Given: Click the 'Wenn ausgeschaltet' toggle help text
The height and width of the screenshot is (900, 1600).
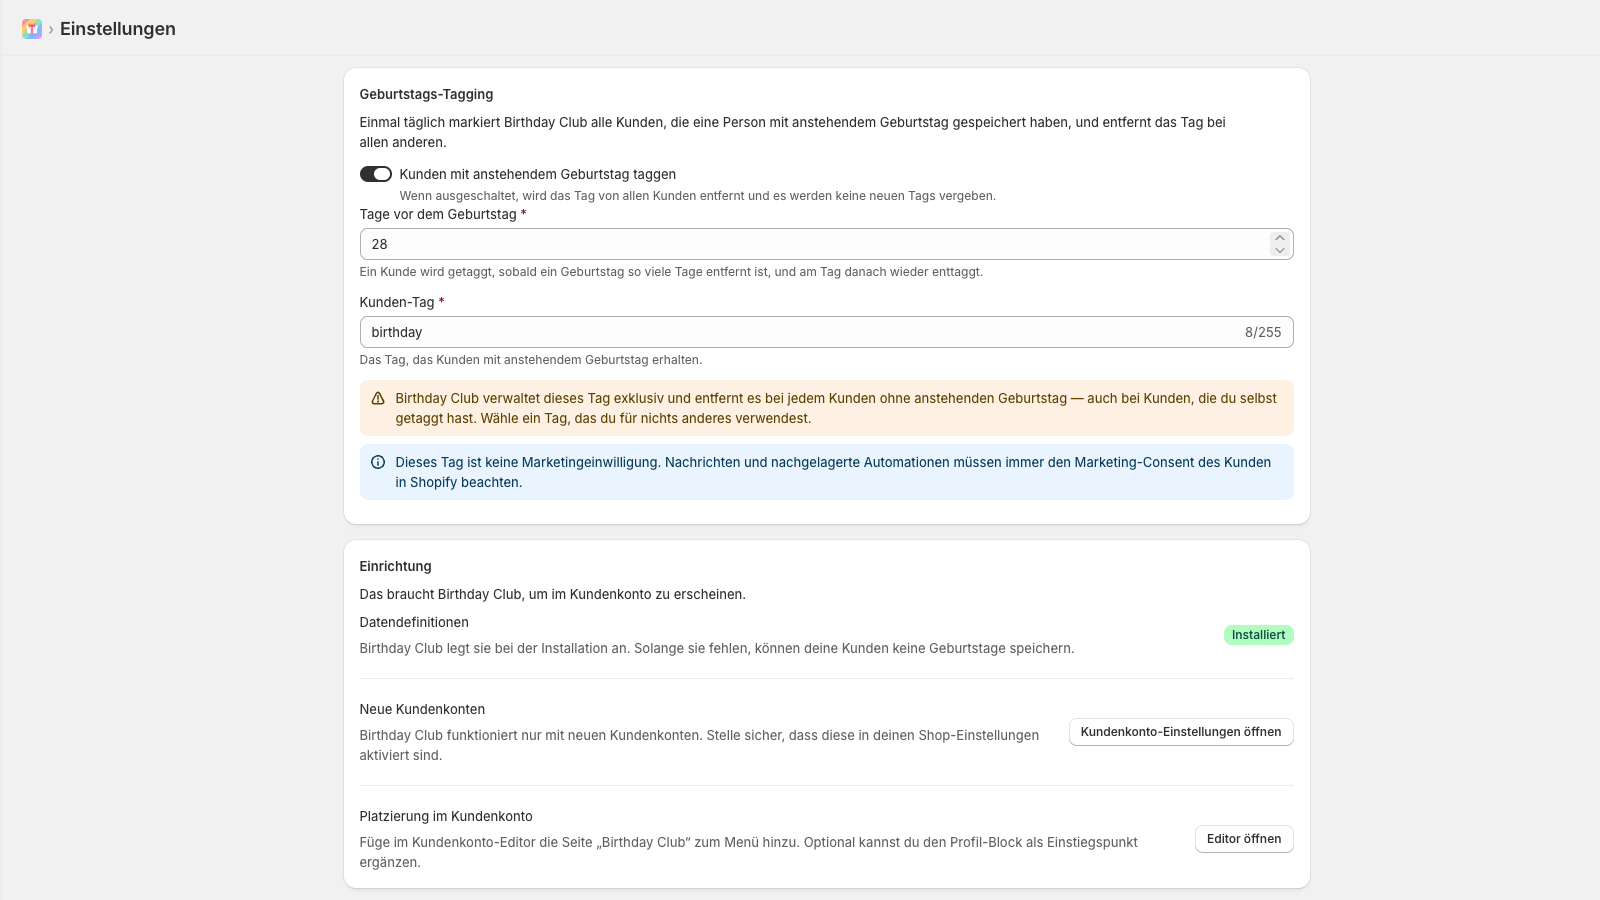Looking at the screenshot, I should click(698, 196).
